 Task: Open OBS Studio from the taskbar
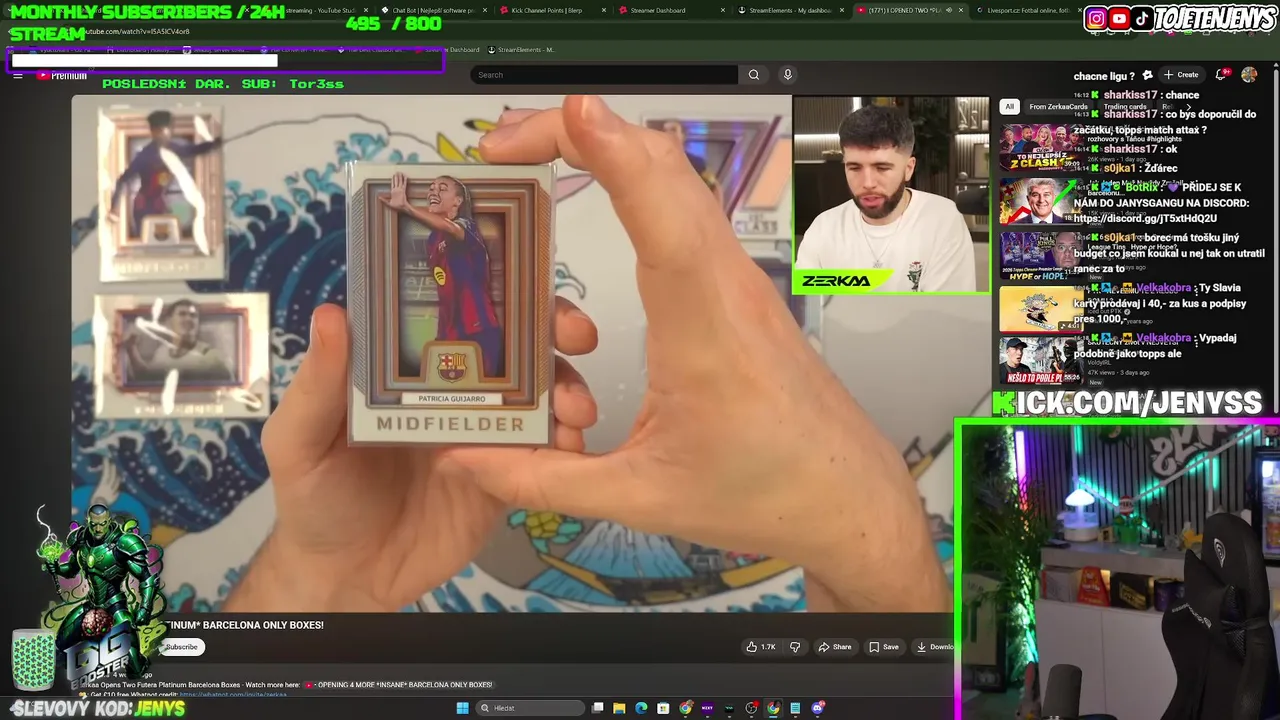pos(751,708)
